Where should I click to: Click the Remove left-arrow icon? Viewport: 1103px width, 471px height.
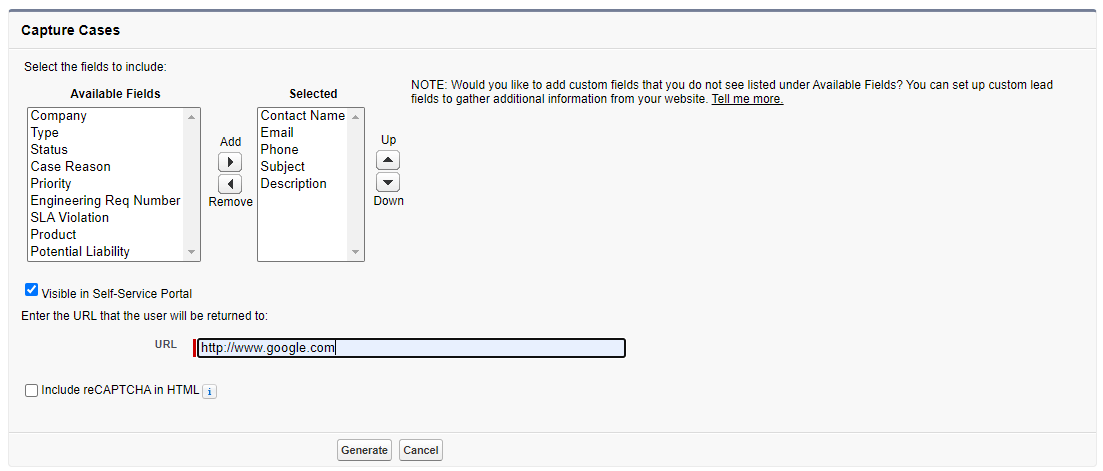pyautogui.click(x=230, y=184)
